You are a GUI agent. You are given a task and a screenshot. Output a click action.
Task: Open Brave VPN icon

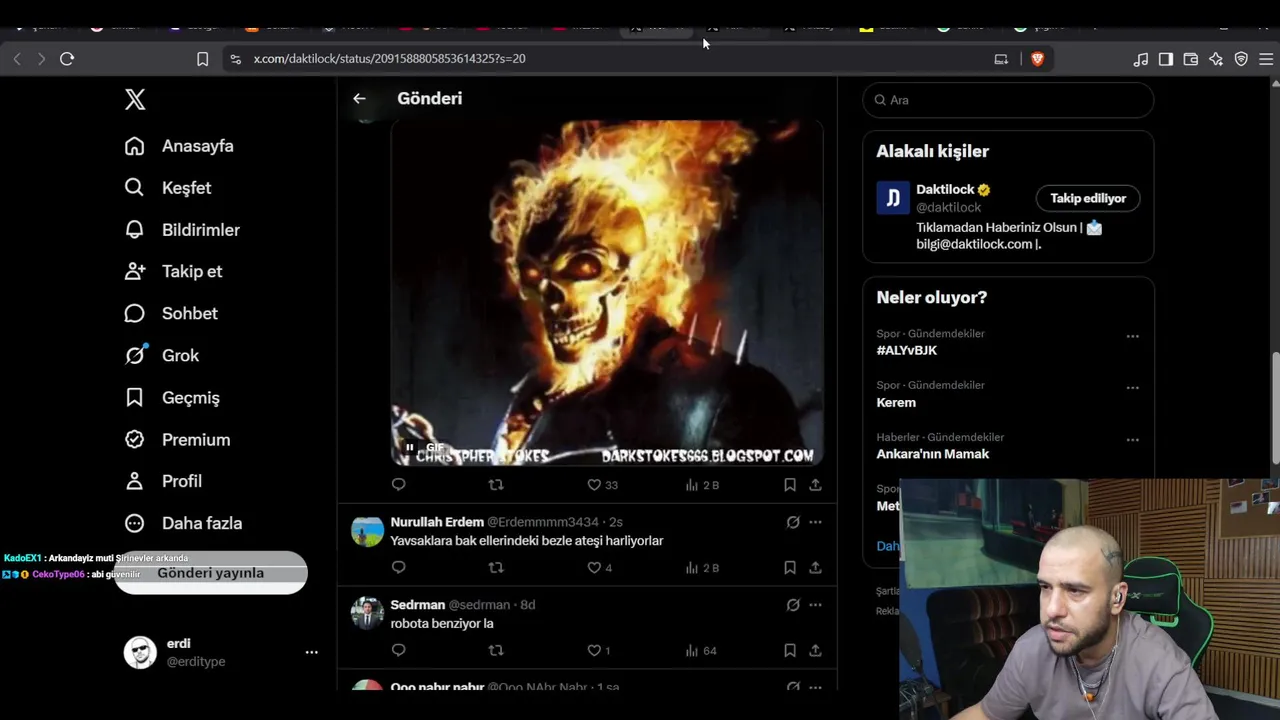pyautogui.click(x=1241, y=59)
